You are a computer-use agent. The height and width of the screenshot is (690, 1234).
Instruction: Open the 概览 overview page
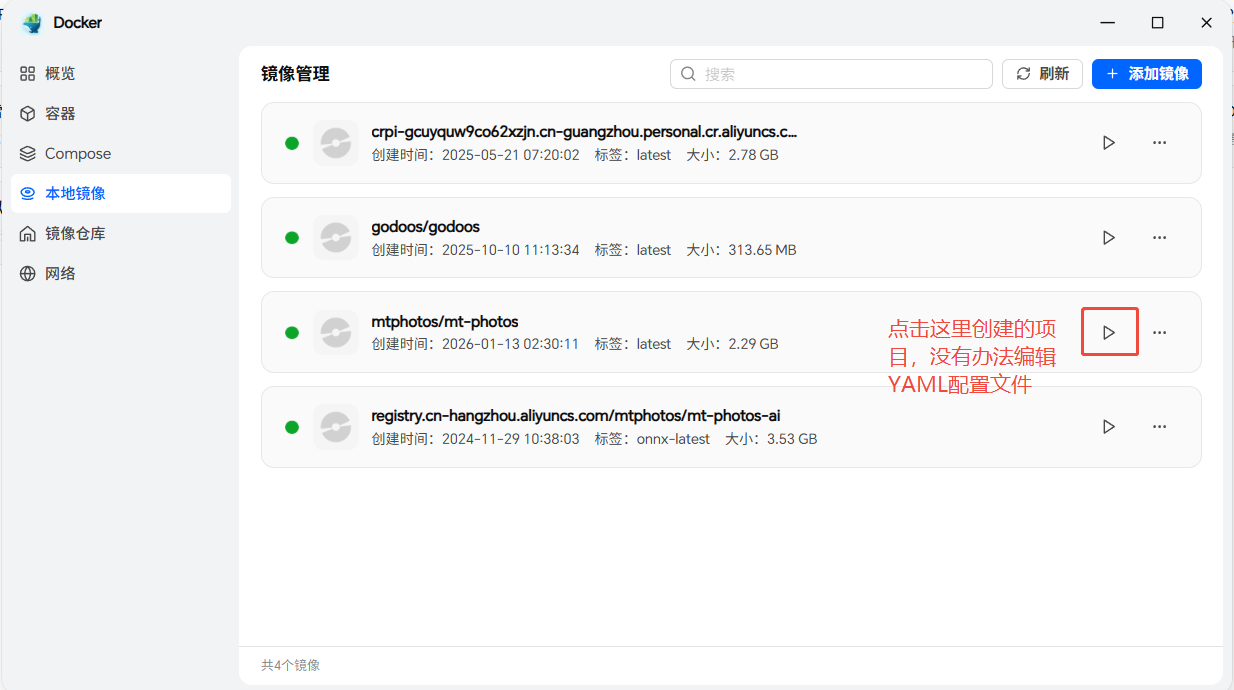121,74
